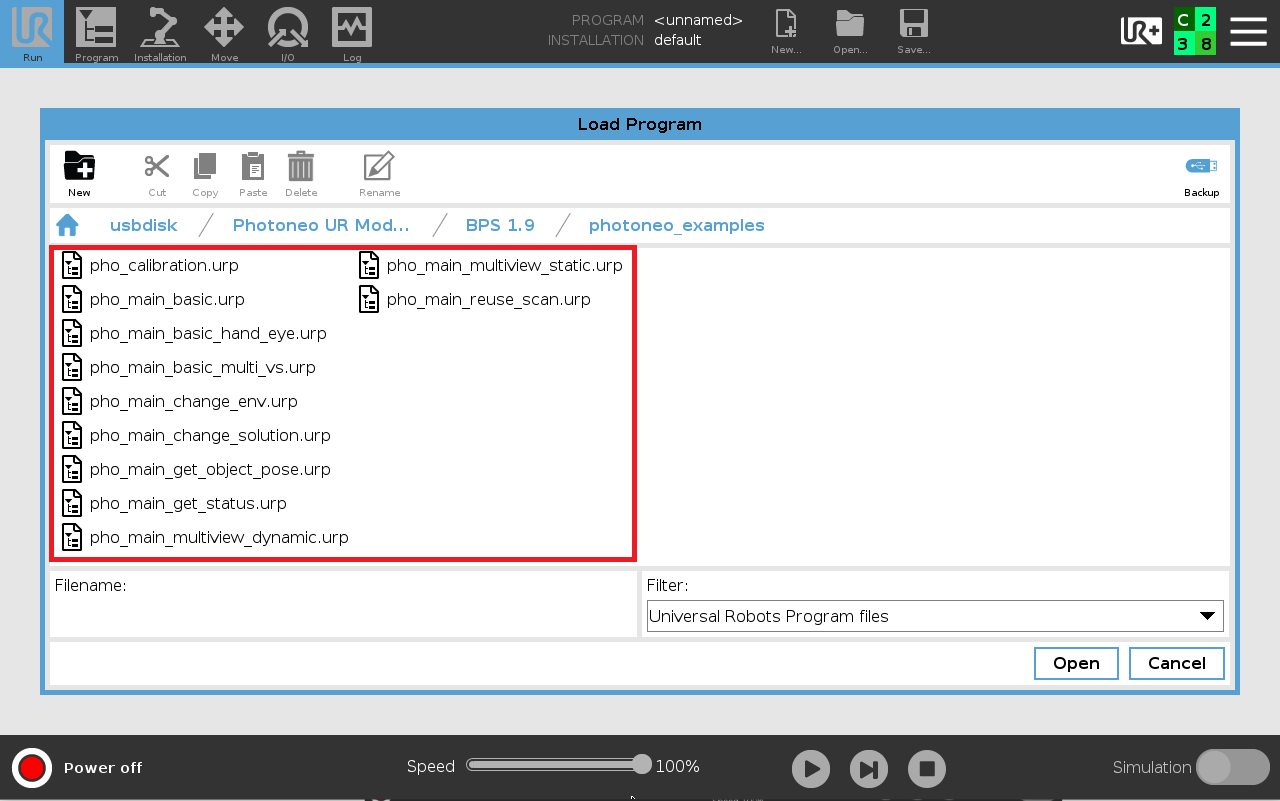Click the default installation name
Image resolution: width=1280 pixels, height=801 pixels.
click(x=677, y=40)
